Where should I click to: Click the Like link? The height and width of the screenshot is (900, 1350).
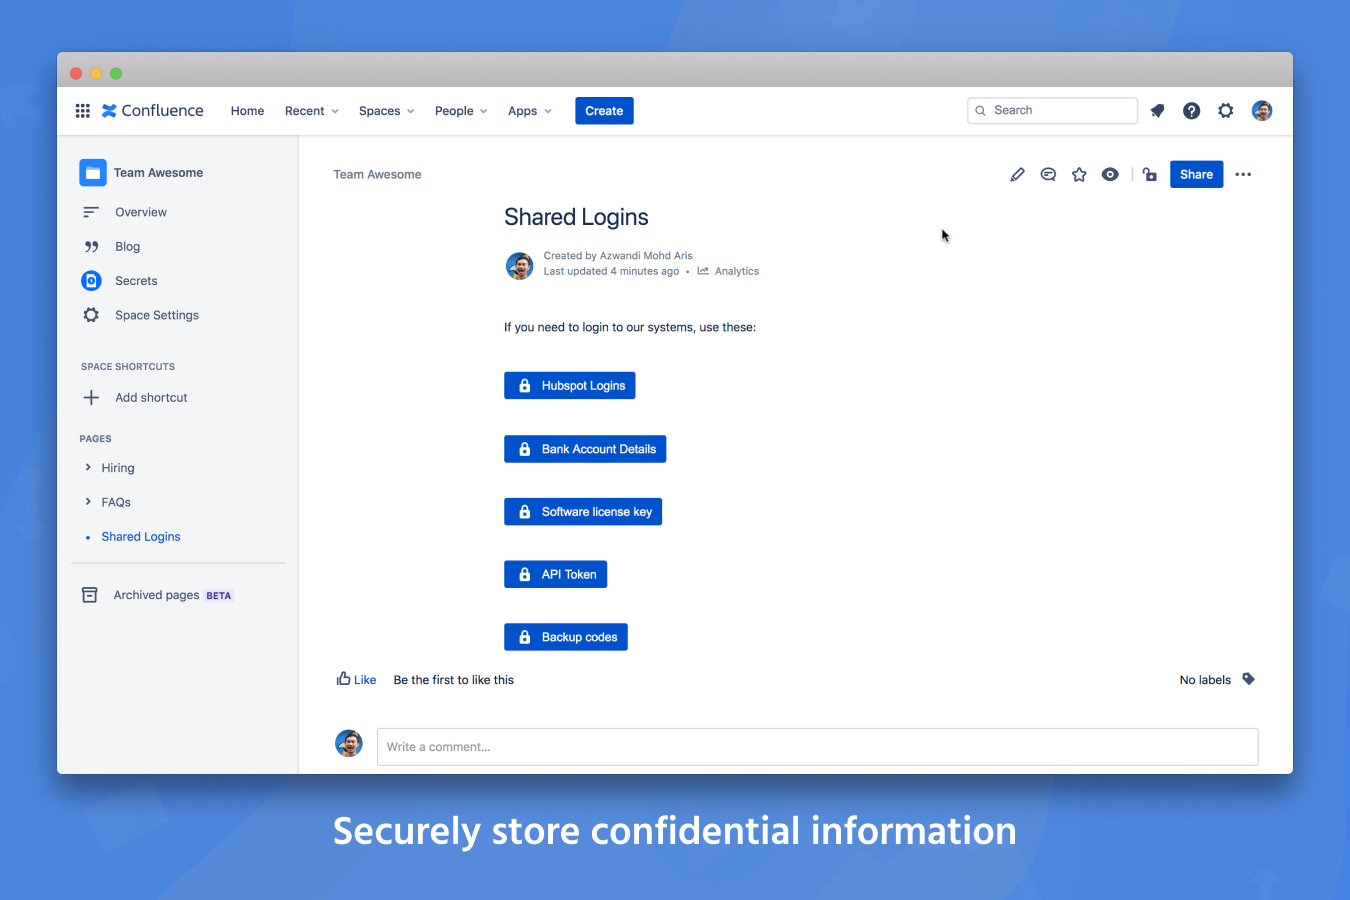pyautogui.click(x=365, y=680)
